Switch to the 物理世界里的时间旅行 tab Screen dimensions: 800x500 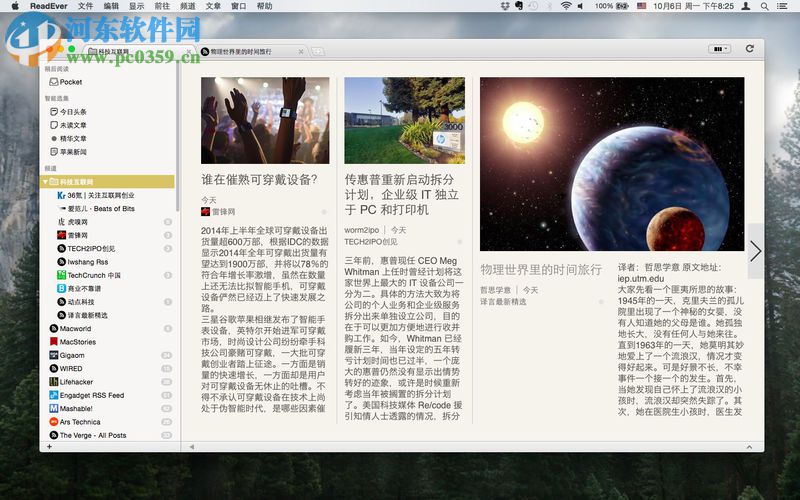(x=241, y=52)
